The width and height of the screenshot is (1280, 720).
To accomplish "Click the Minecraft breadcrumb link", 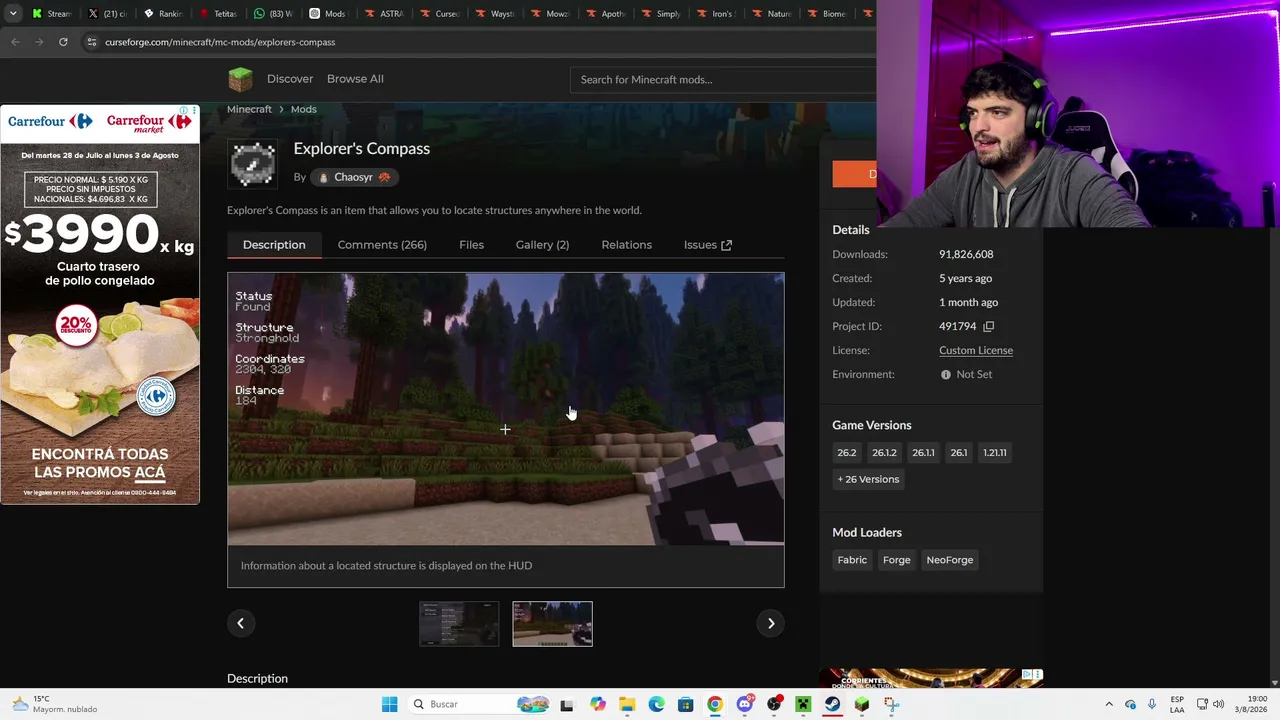I will click(249, 109).
